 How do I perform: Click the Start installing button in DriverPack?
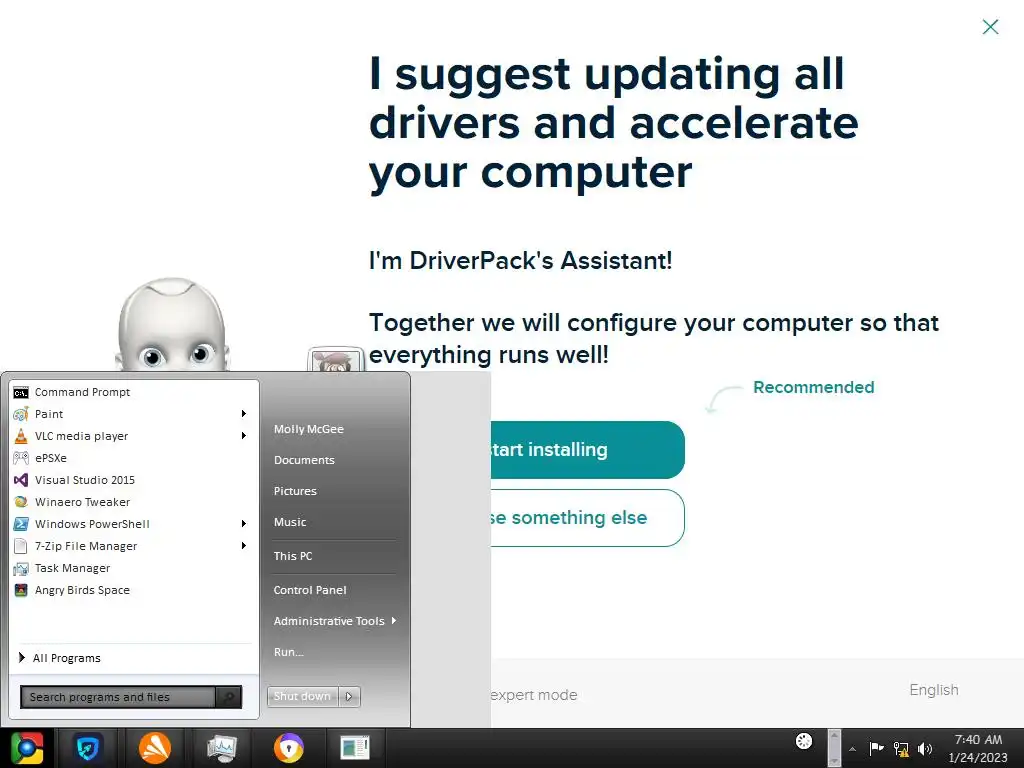[x=587, y=450]
